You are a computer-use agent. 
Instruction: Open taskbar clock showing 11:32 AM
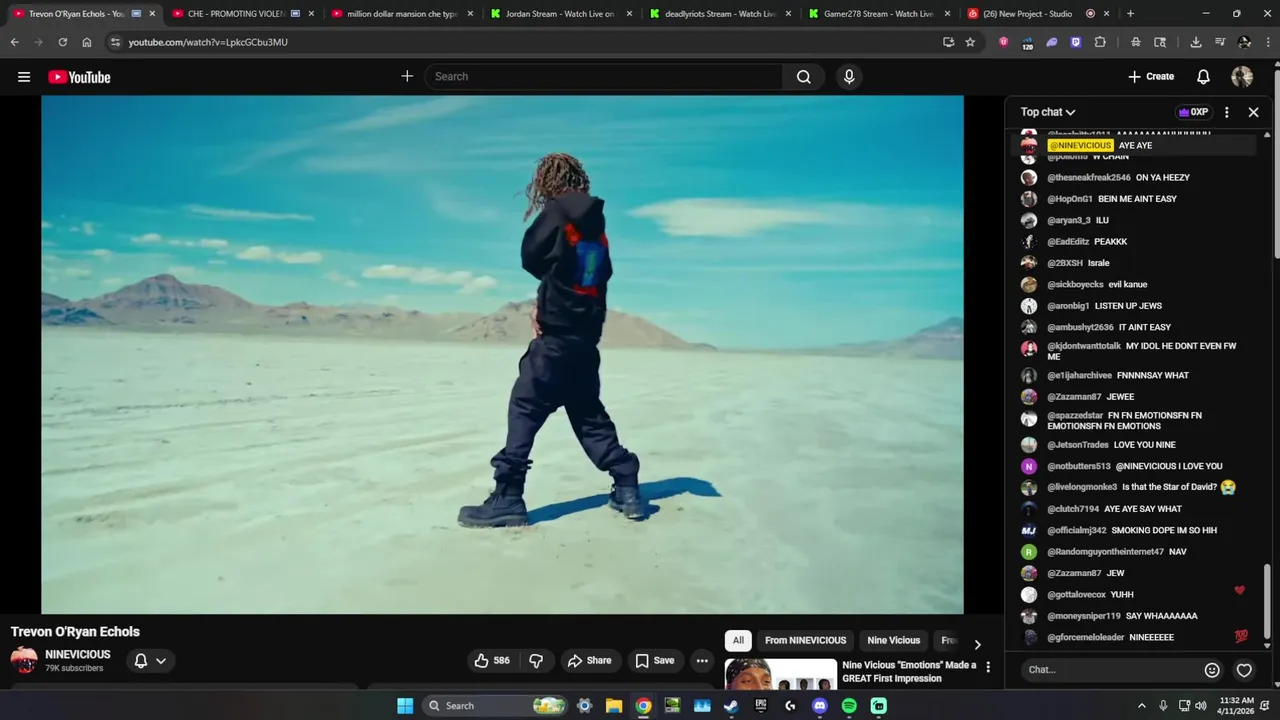coord(1236,706)
